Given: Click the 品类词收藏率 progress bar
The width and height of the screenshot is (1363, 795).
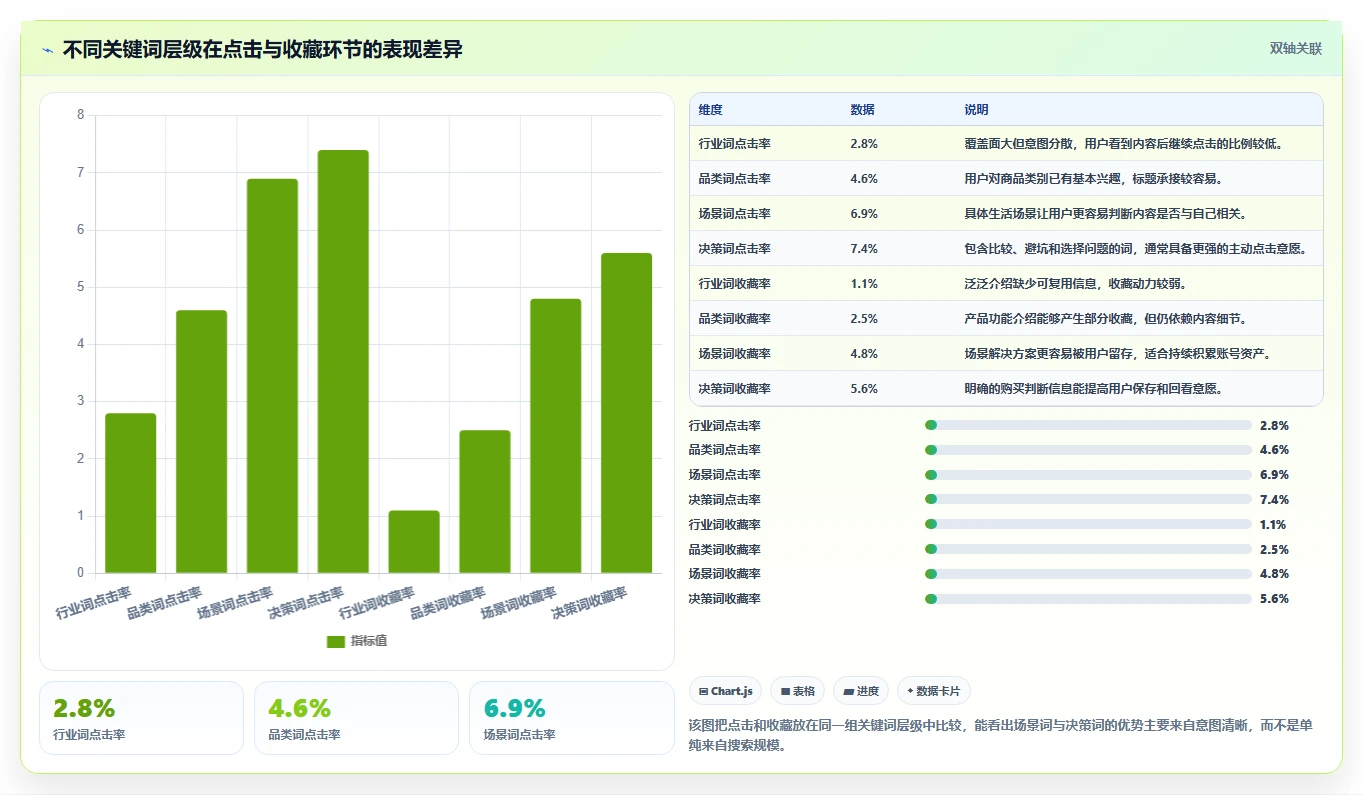Looking at the screenshot, I should pyautogui.click(x=1088, y=549).
